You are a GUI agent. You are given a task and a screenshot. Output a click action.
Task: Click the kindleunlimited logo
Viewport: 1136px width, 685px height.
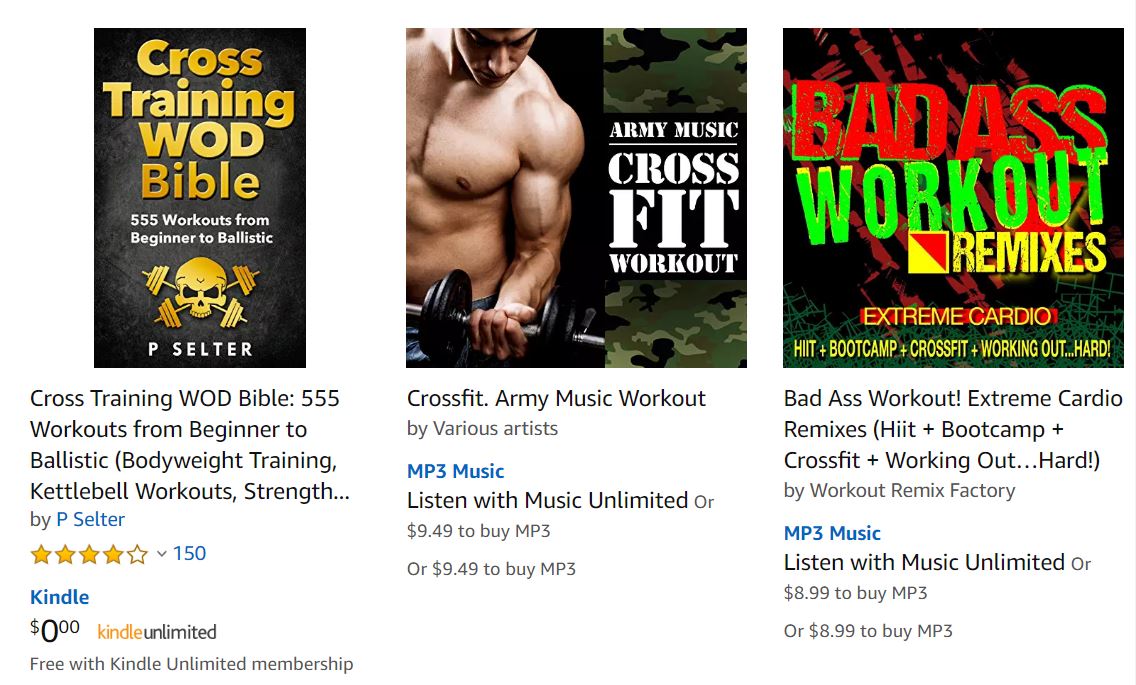156,632
